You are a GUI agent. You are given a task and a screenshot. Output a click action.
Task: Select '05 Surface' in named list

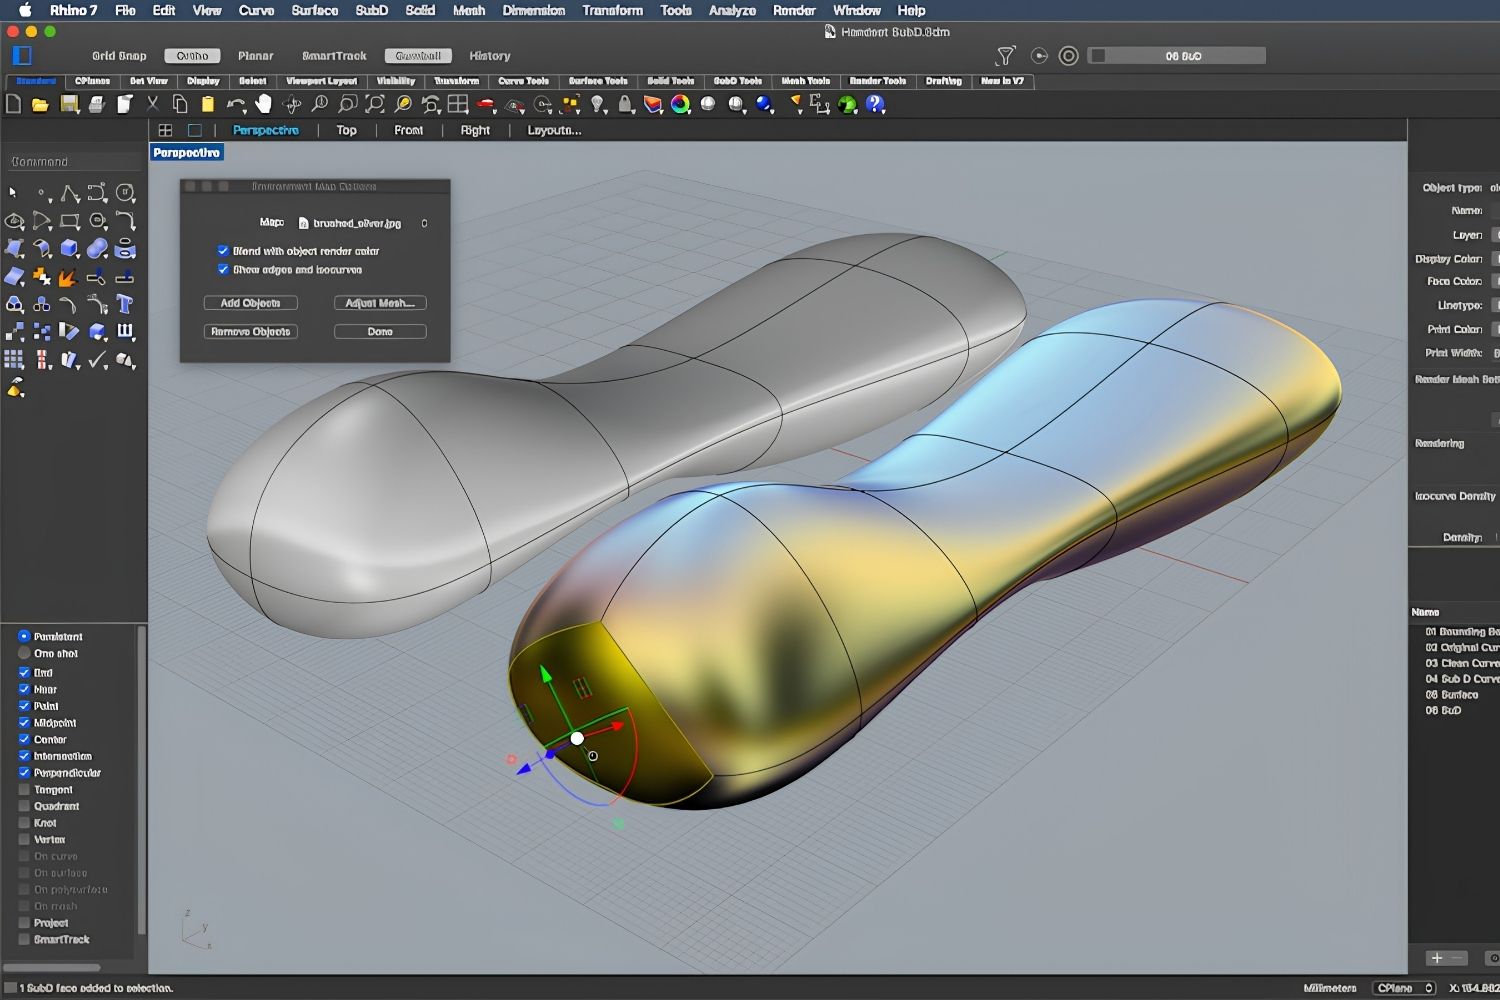(1452, 694)
